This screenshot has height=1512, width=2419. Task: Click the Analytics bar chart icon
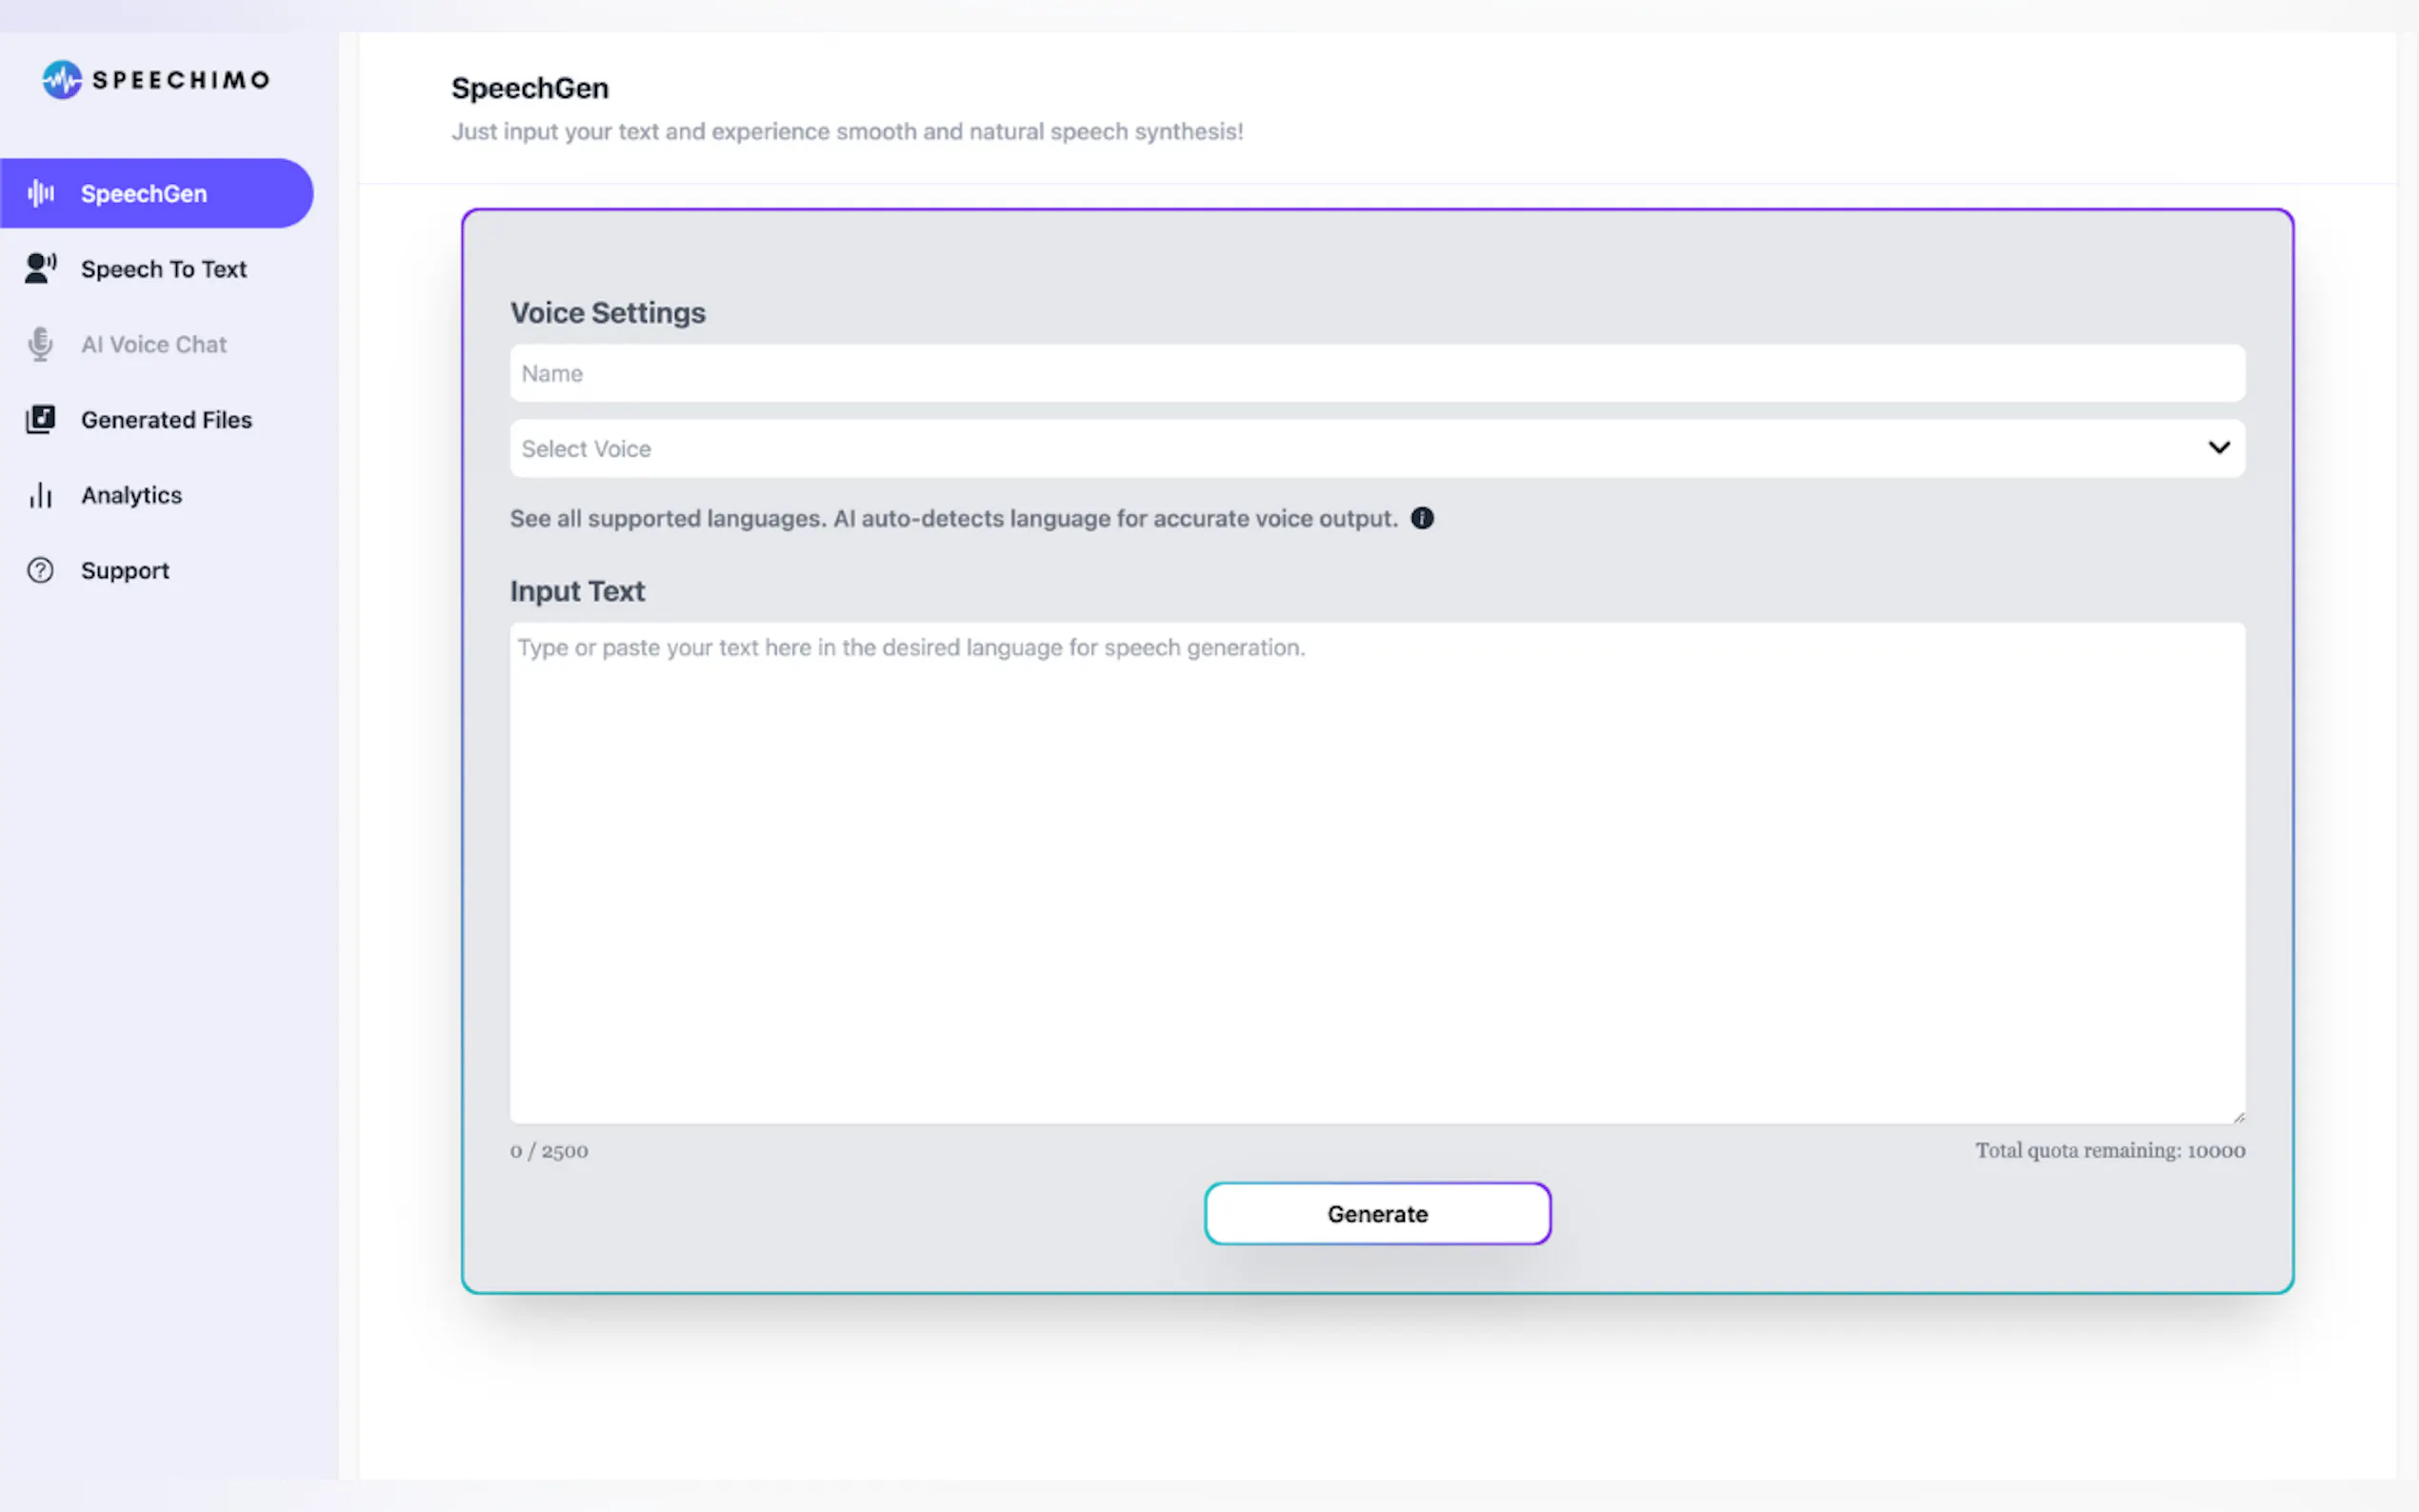coord(40,495)
